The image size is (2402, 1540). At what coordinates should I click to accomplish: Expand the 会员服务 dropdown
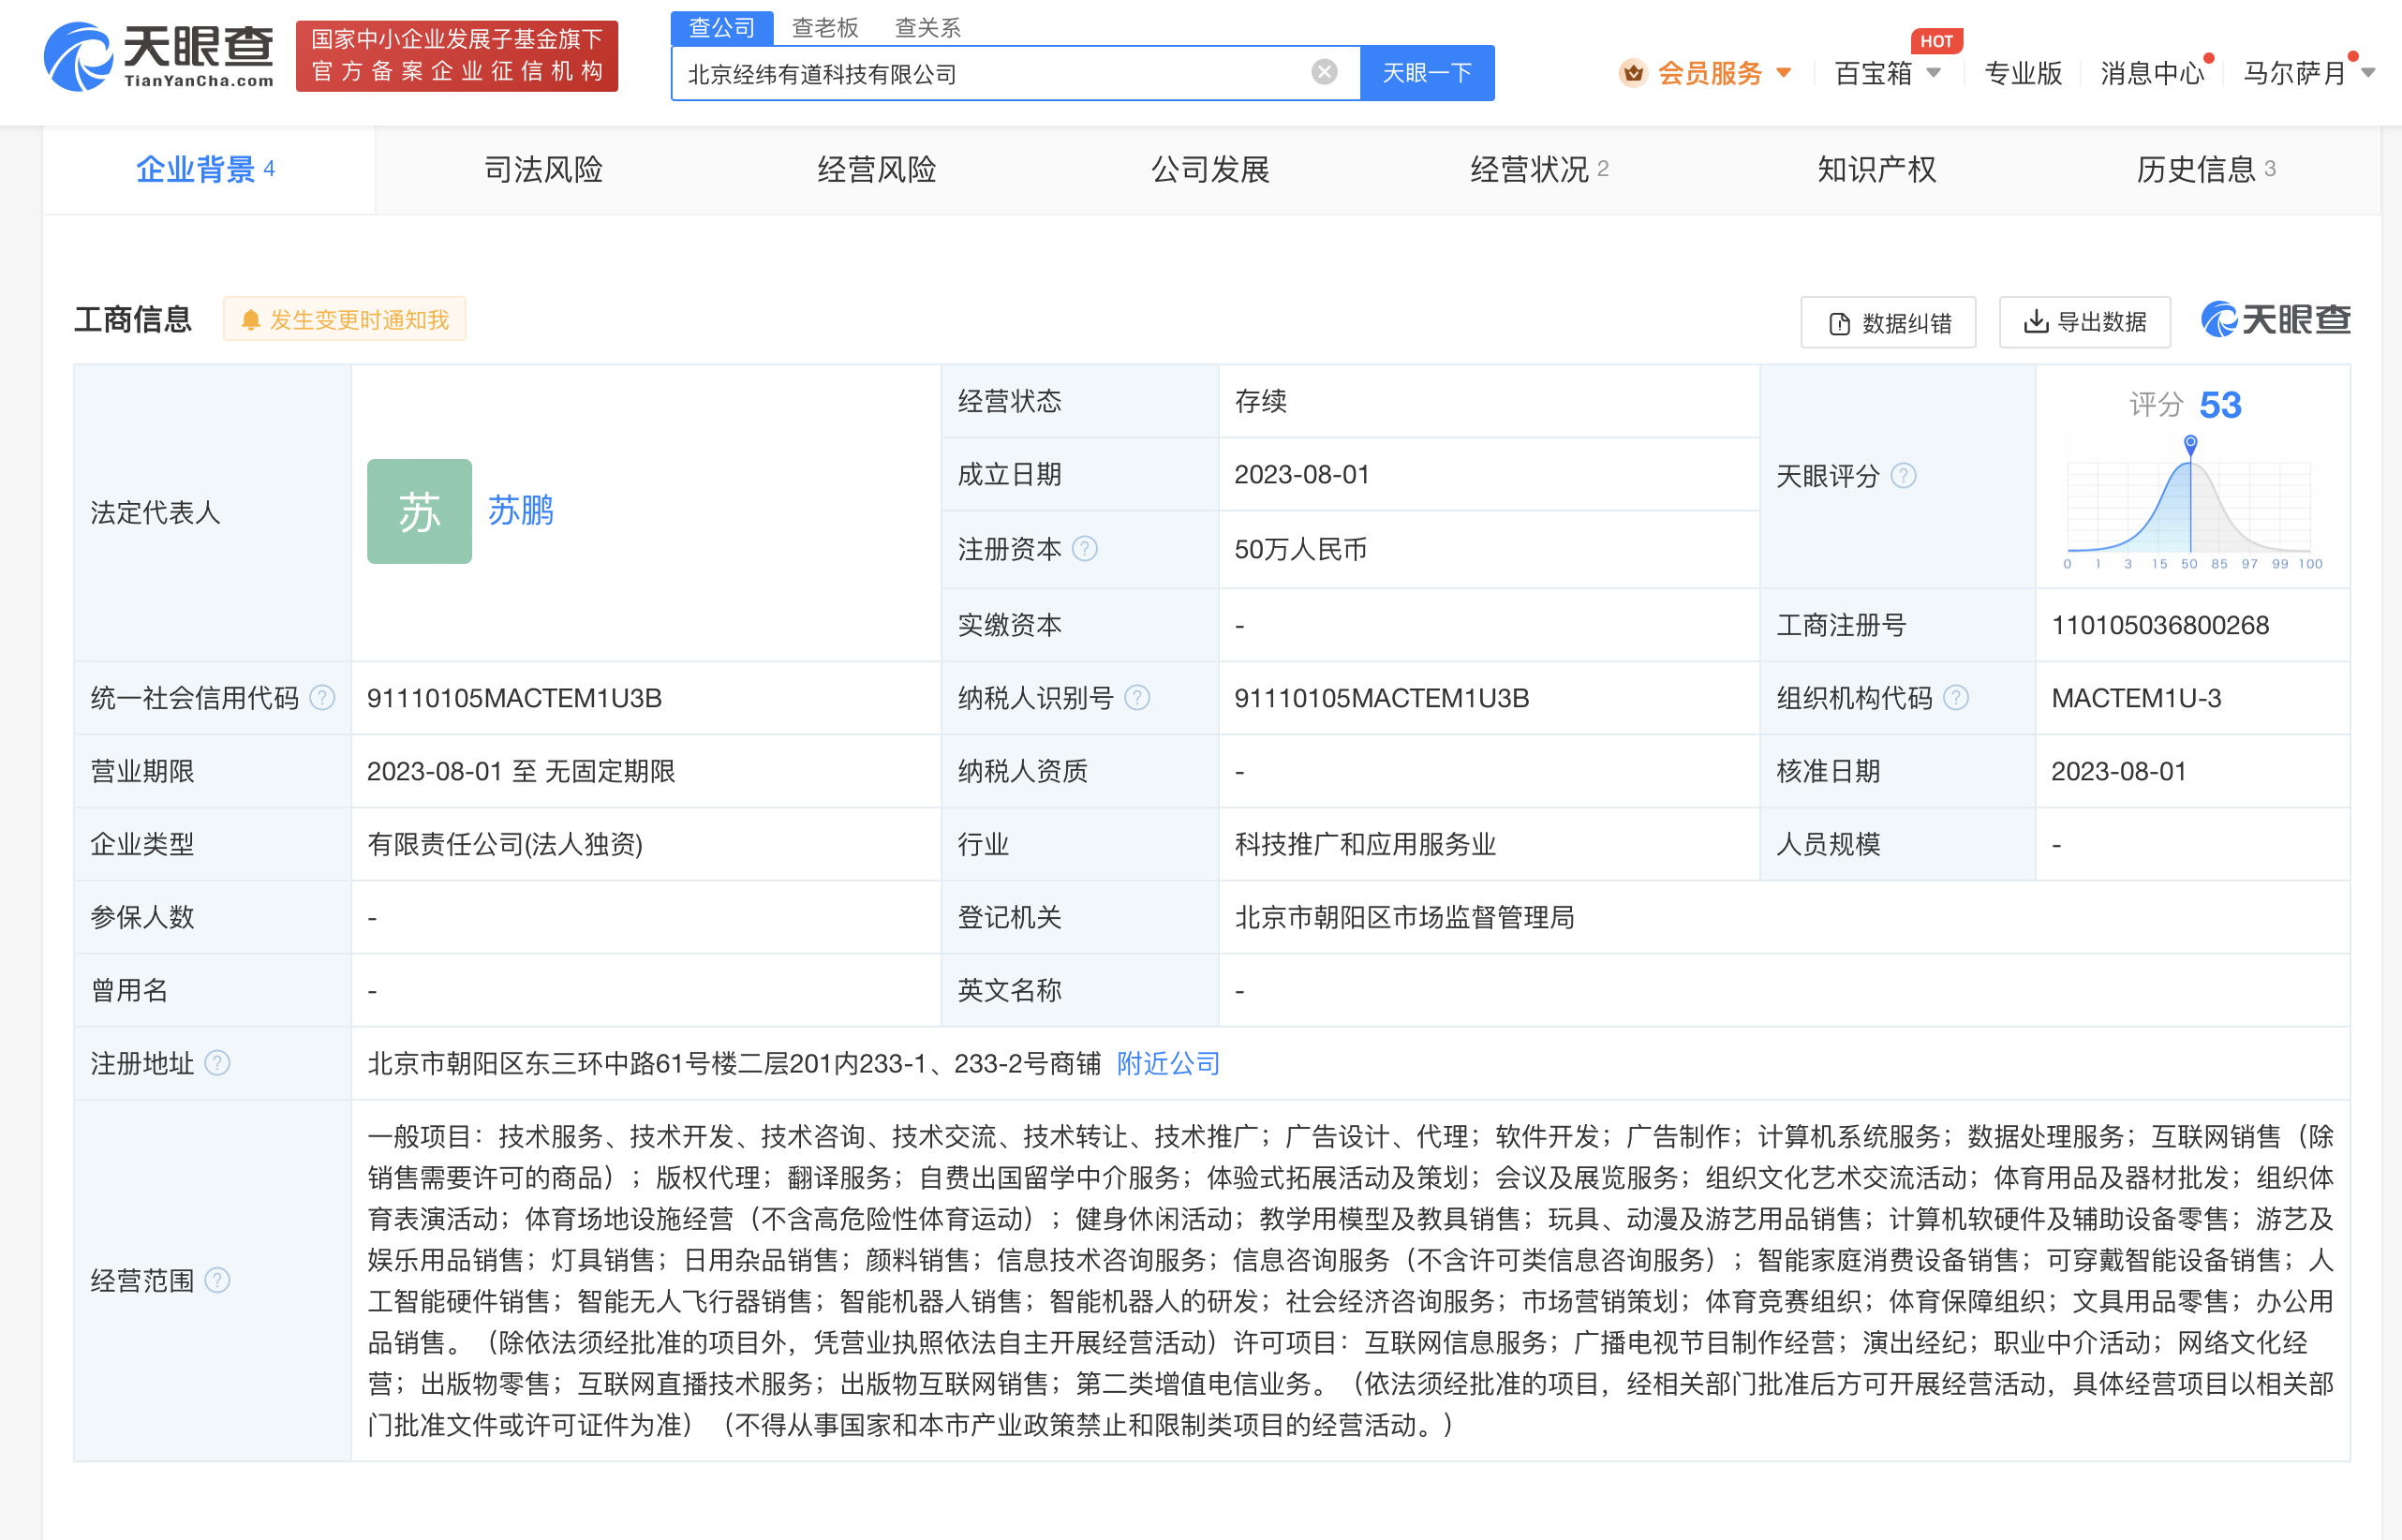pos(1783,72)
